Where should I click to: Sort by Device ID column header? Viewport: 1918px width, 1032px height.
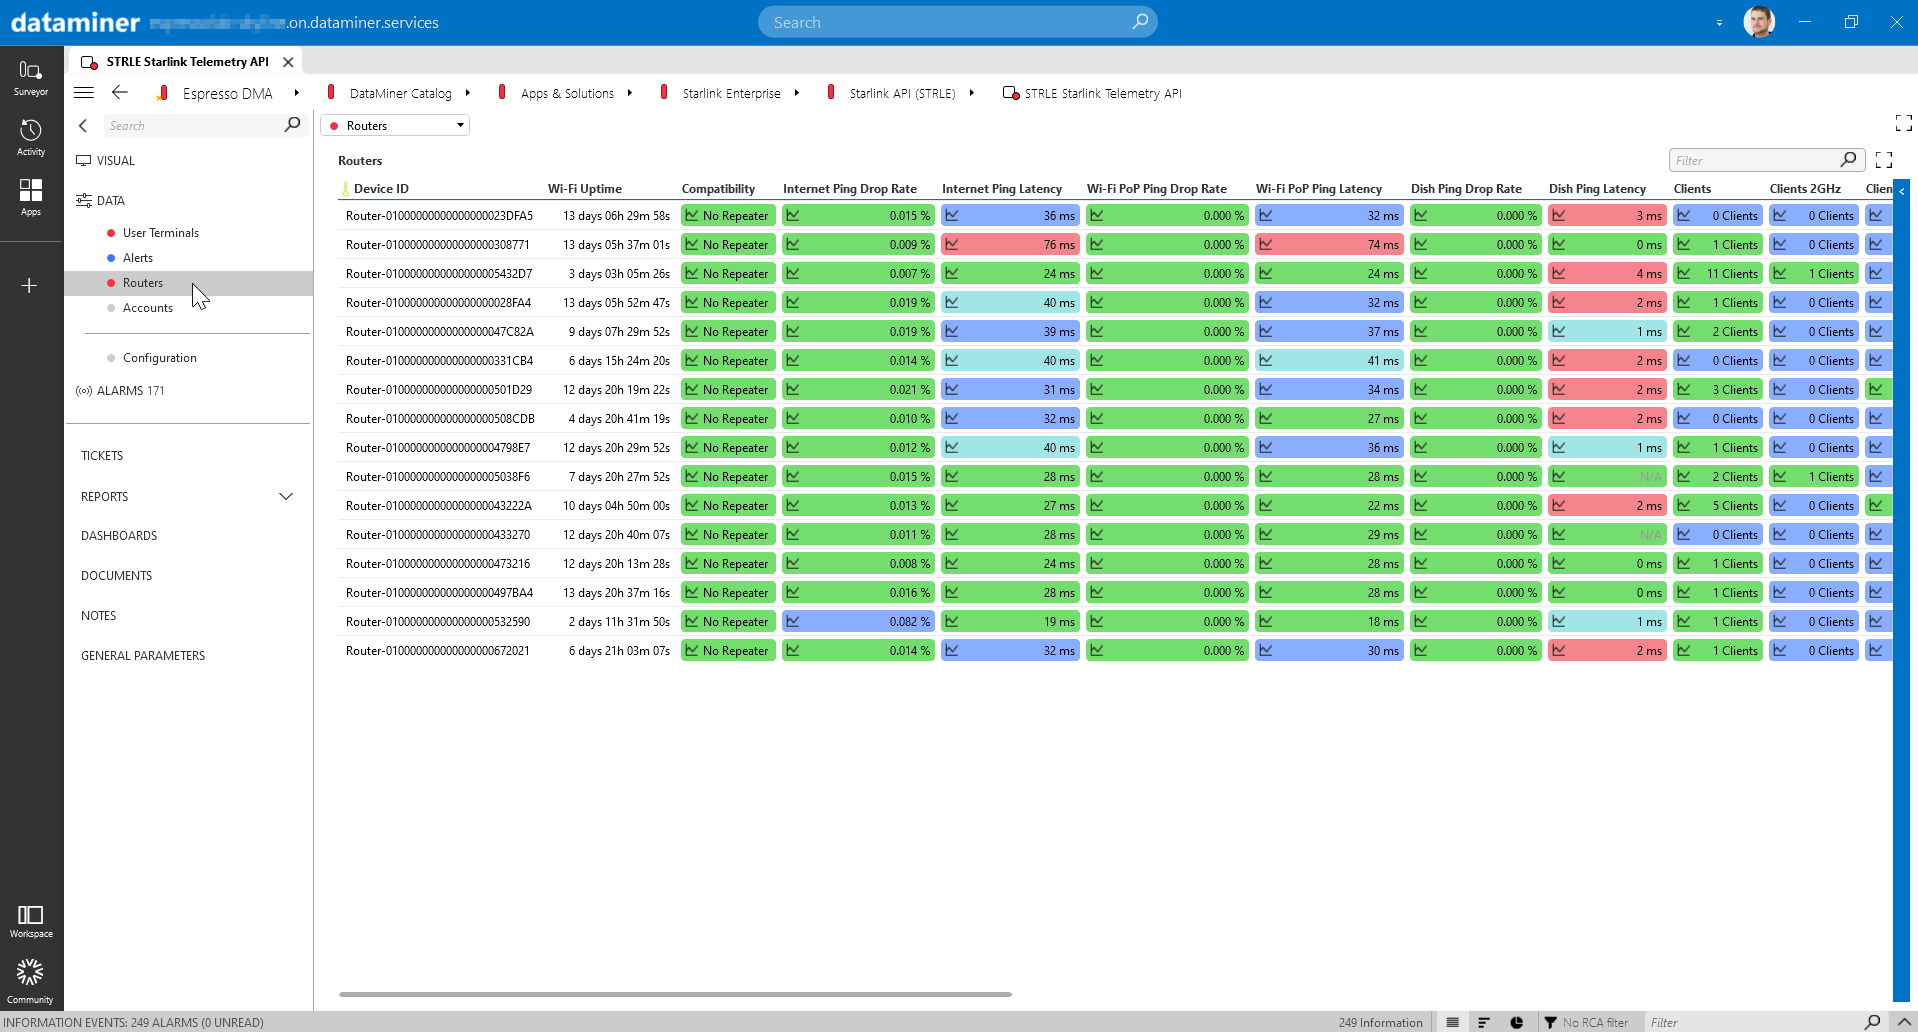click(381, 189)
